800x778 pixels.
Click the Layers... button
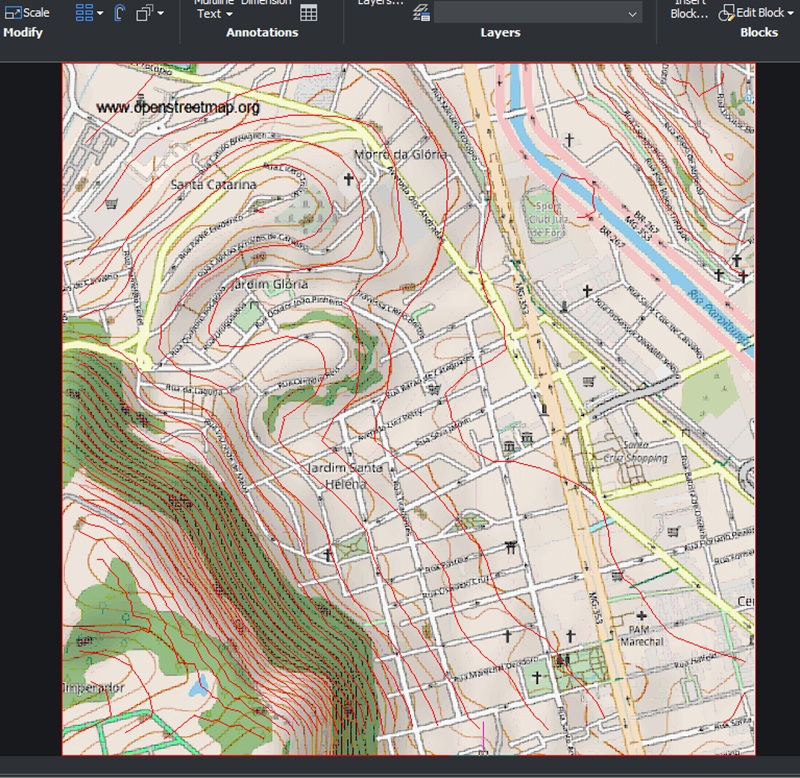pyautogui.click(x=380, y=3)
